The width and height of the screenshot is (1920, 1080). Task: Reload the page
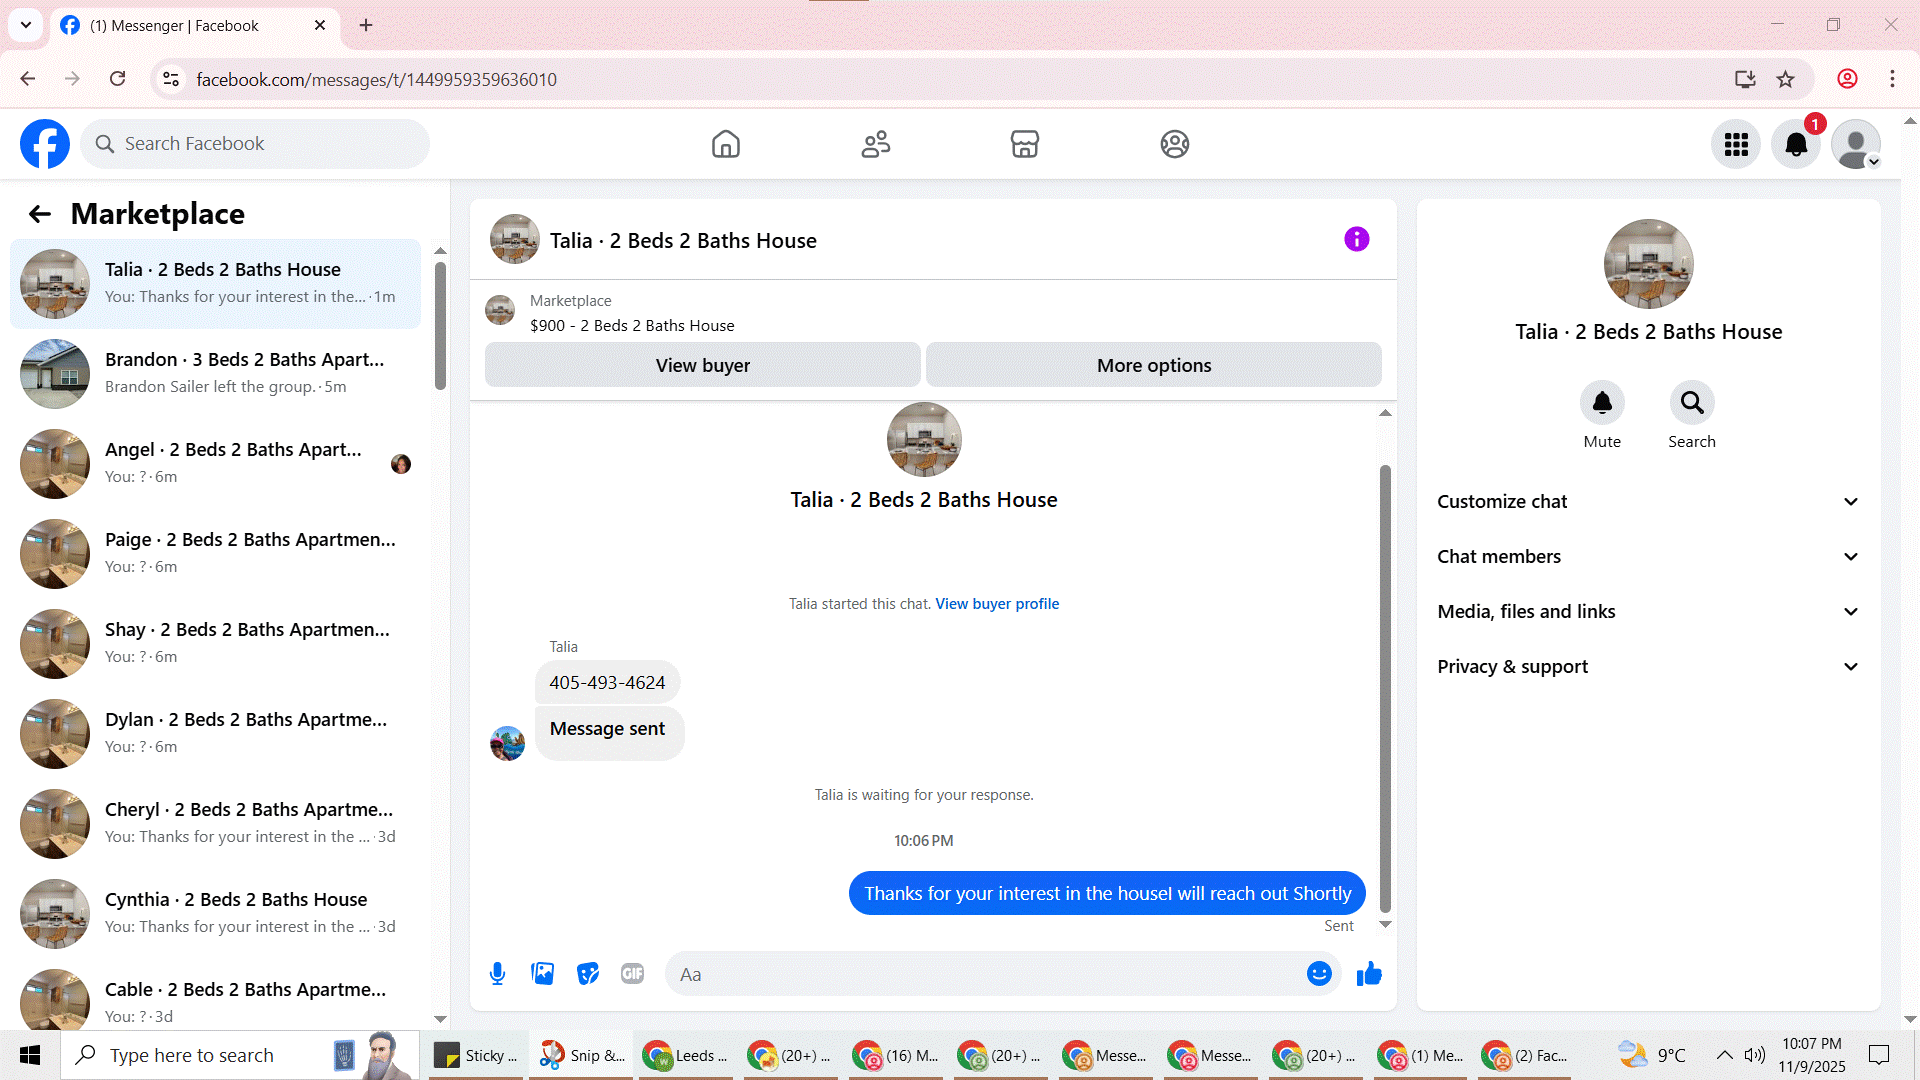(x=118, y=79)
